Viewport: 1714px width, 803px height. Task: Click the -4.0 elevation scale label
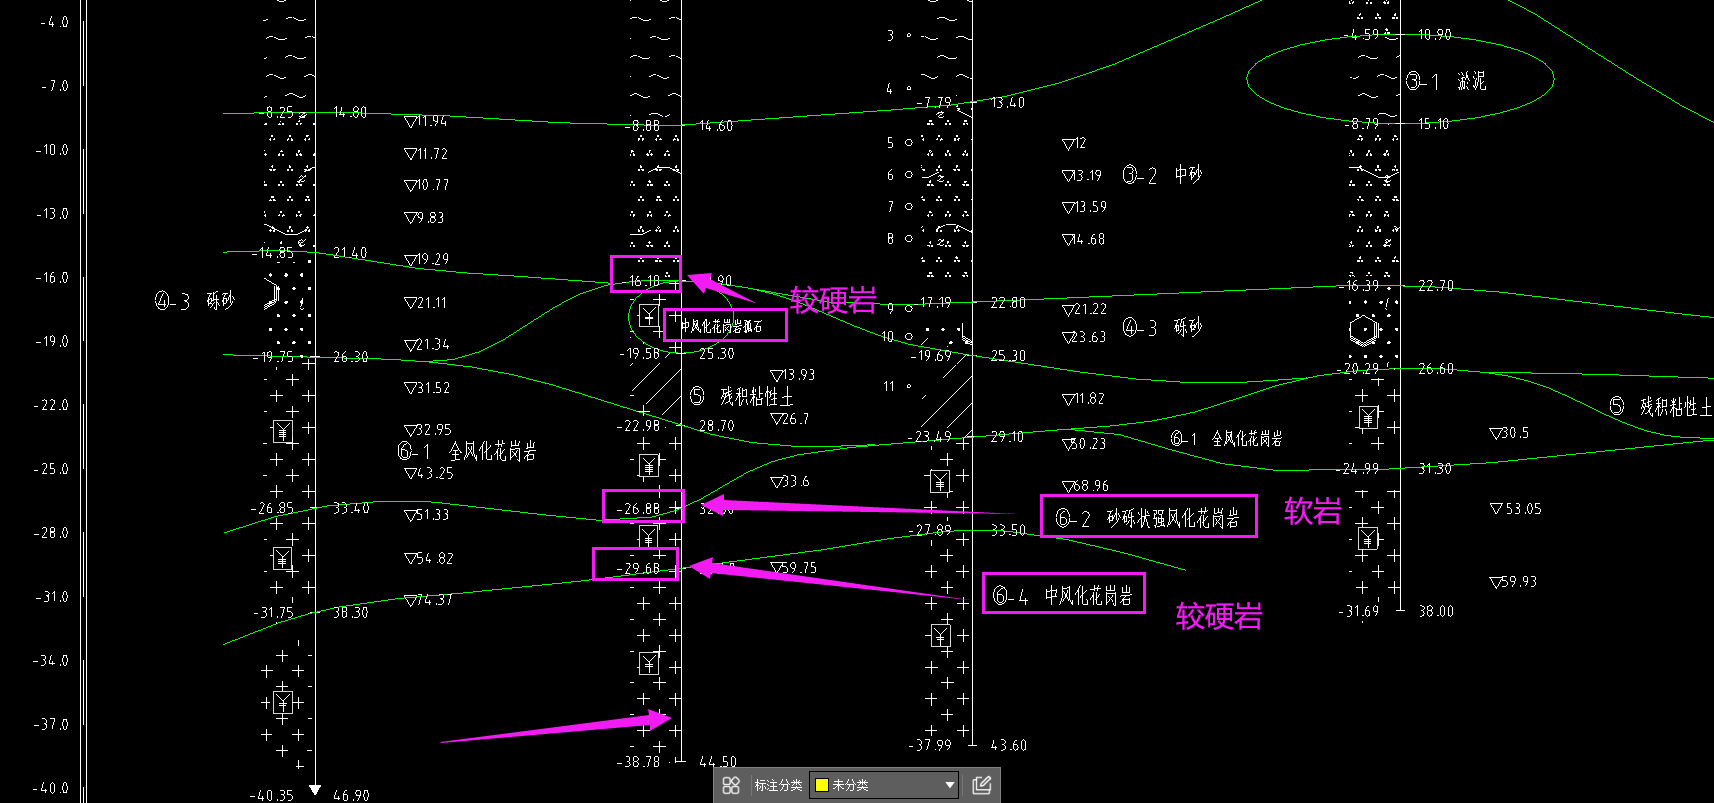[54, 22]
